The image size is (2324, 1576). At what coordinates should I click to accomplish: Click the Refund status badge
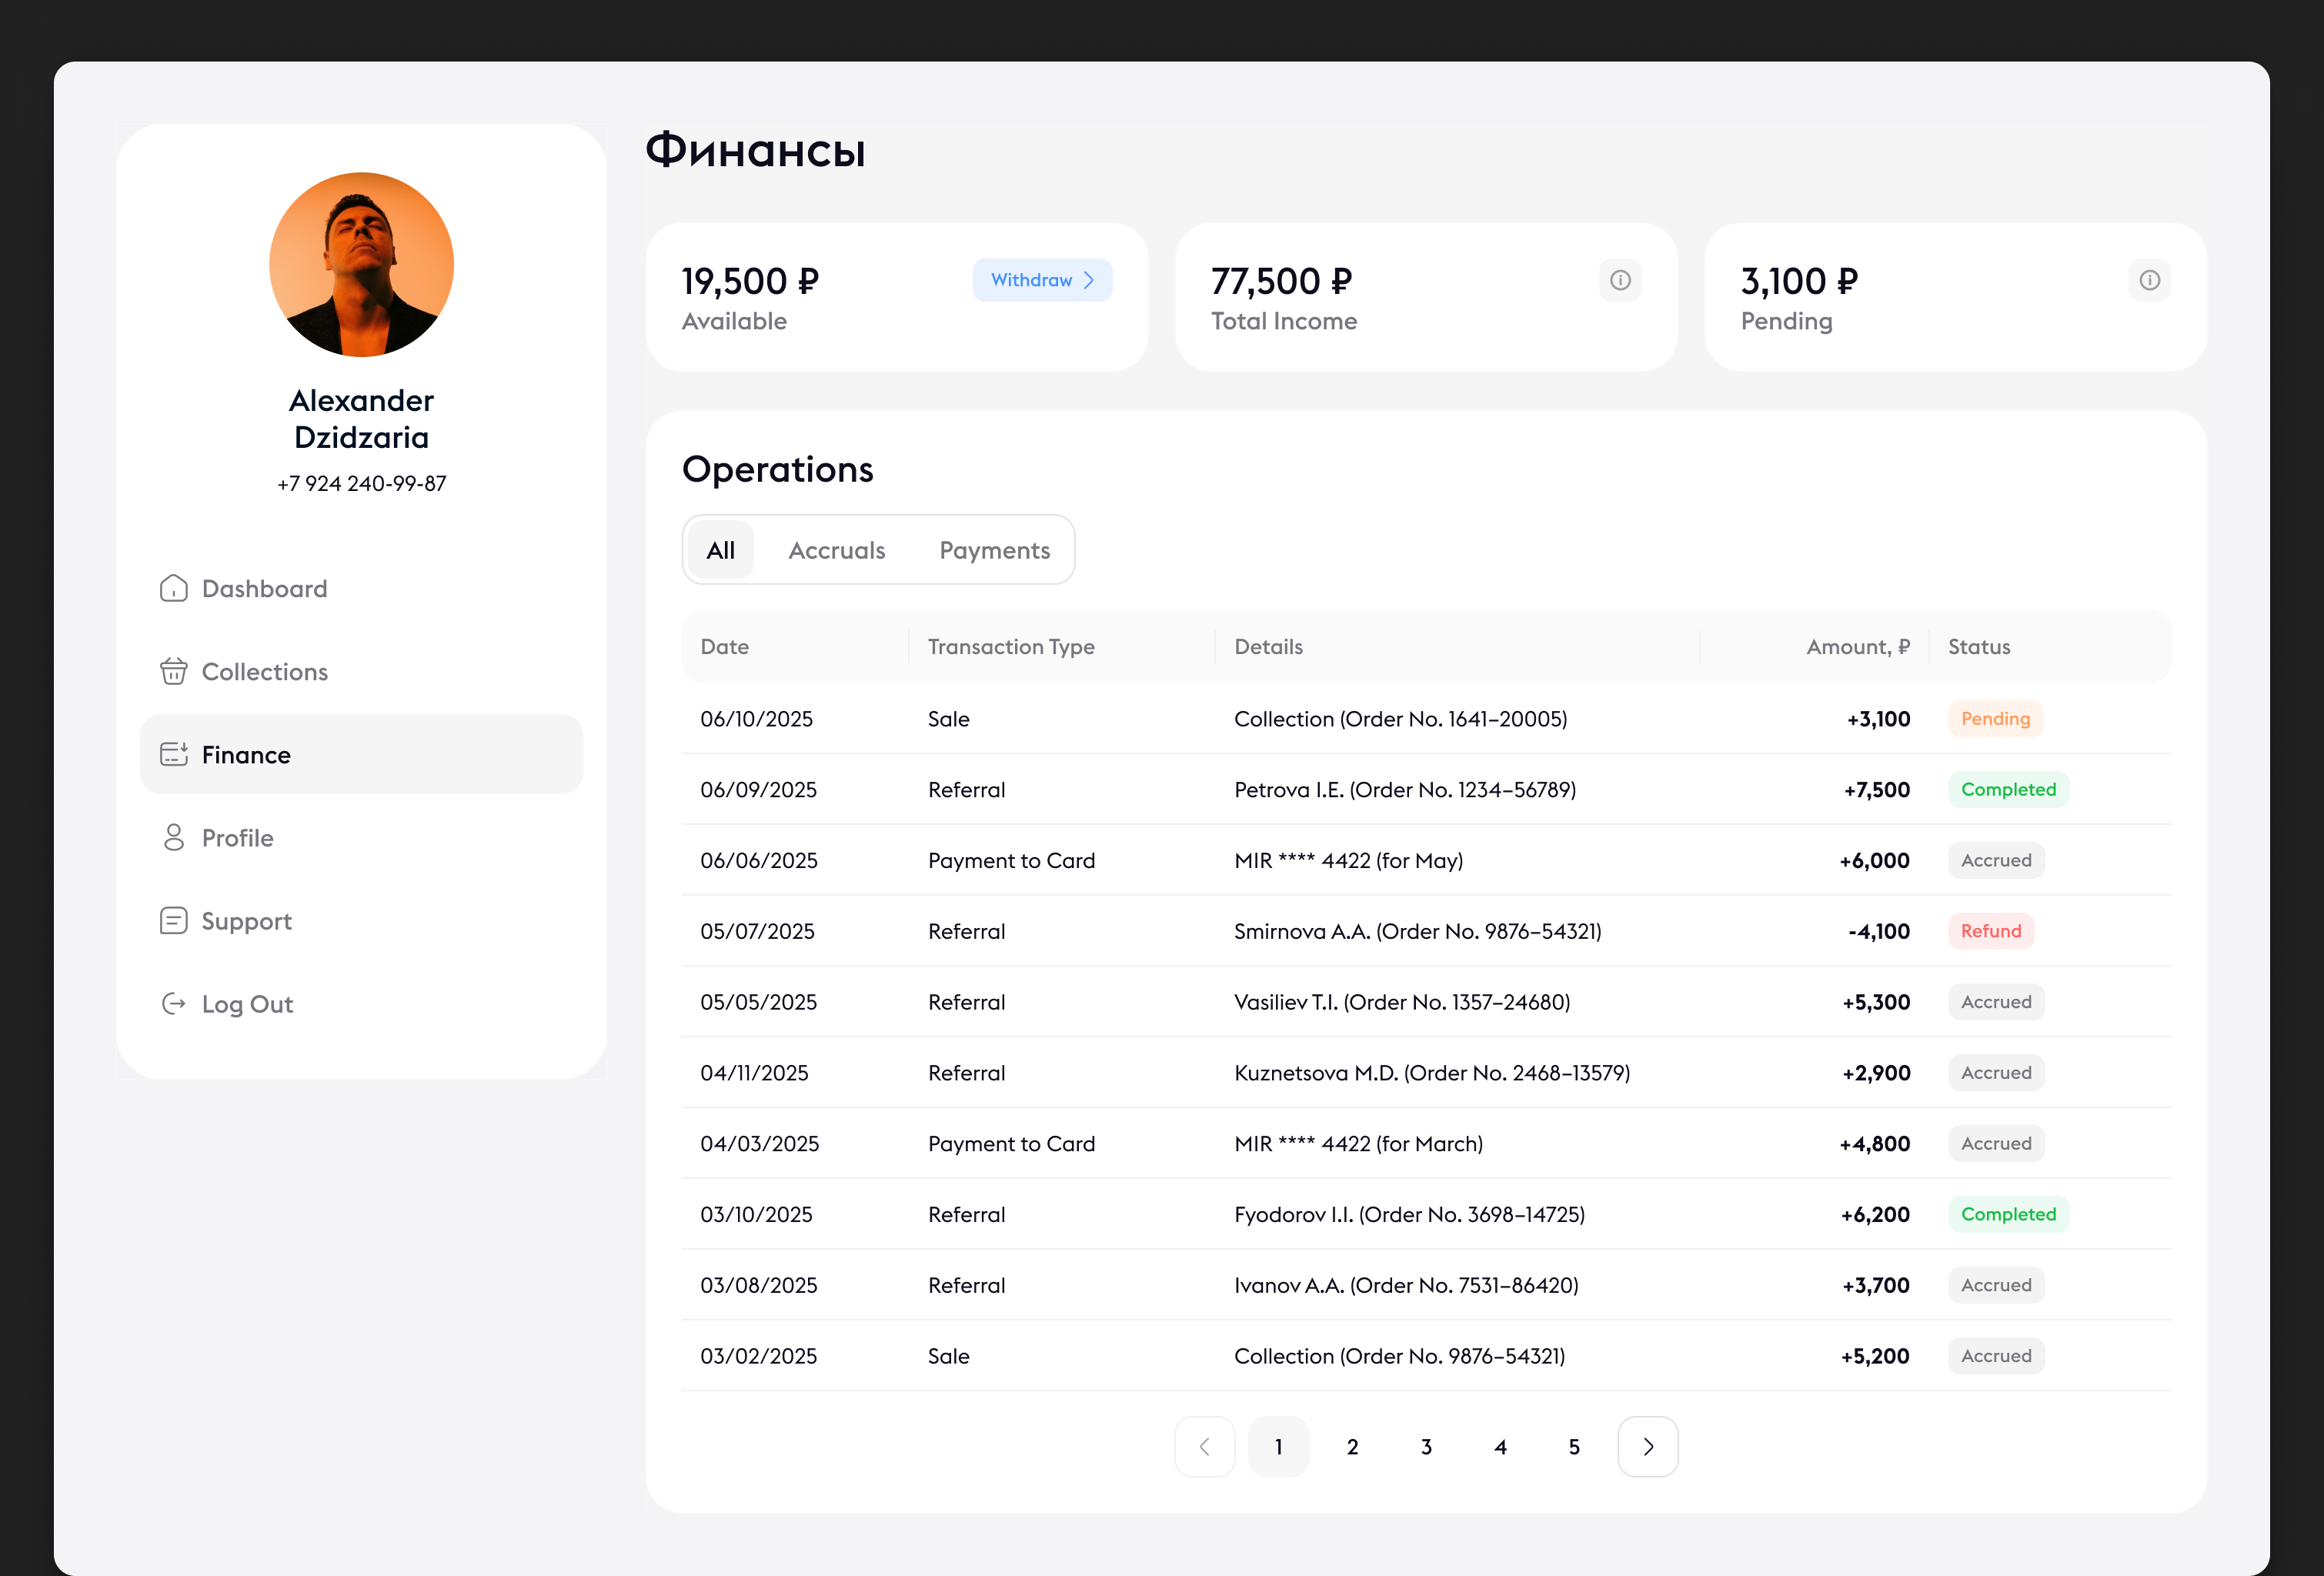(x=1990, y=931)
